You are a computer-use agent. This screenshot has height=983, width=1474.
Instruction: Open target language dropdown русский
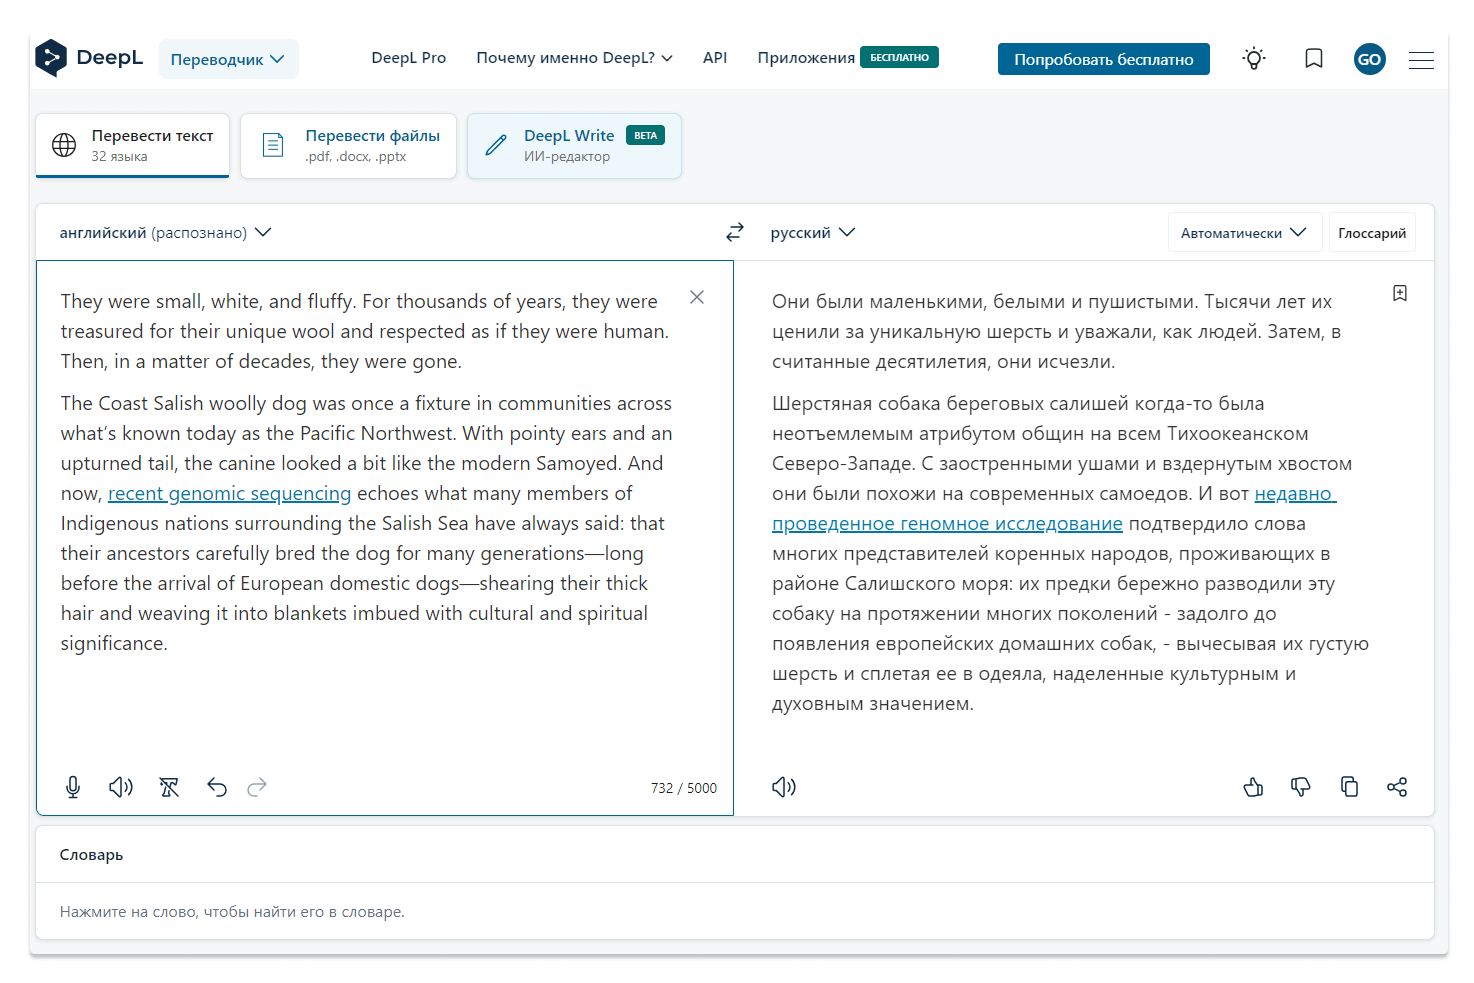[x=812, y=232]
